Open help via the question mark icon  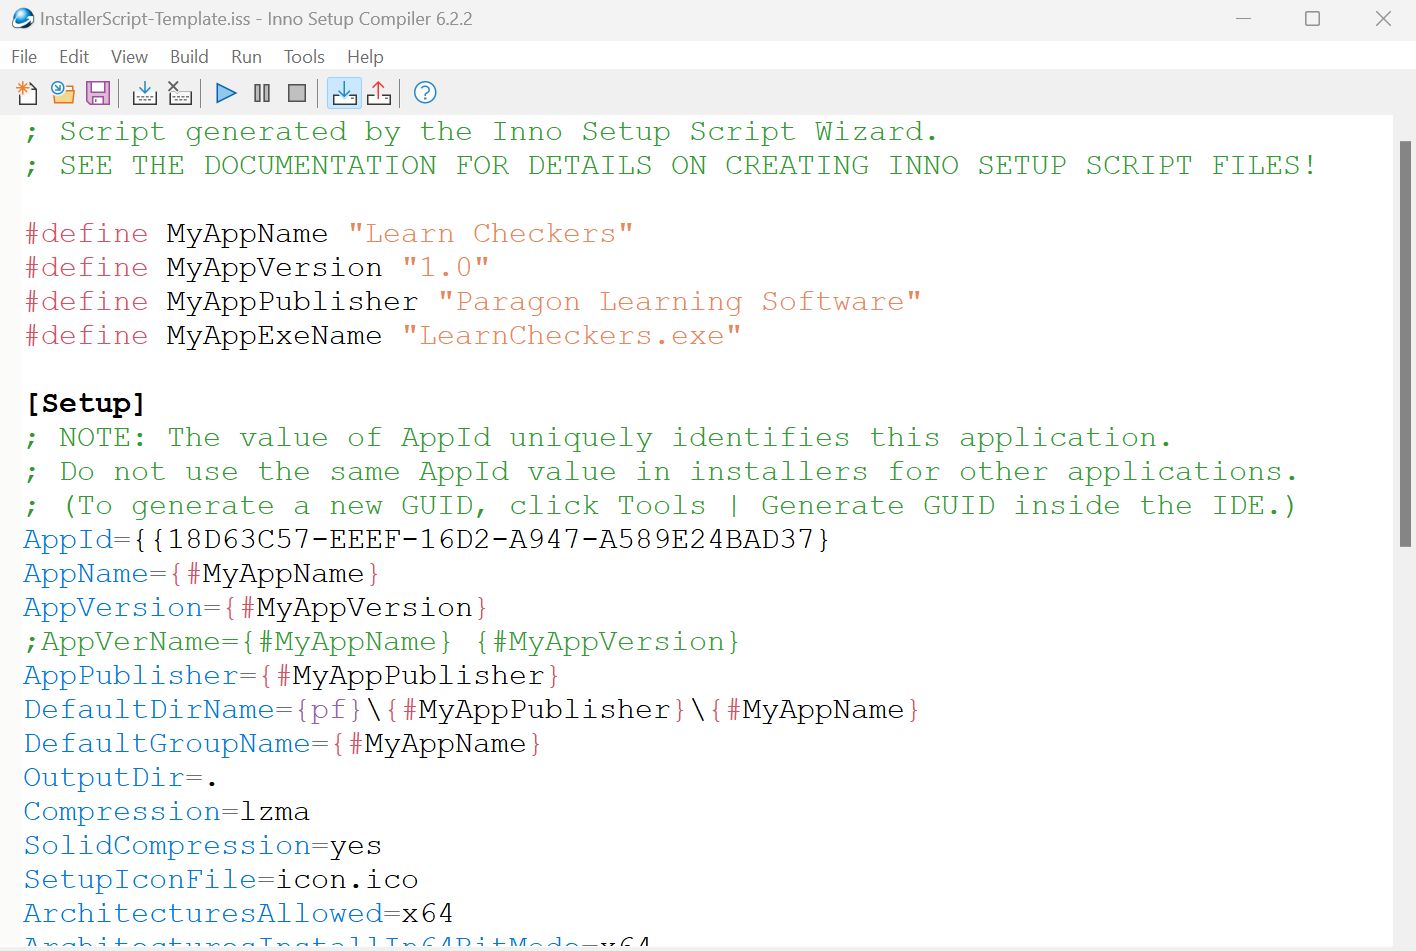coord(425,93)
